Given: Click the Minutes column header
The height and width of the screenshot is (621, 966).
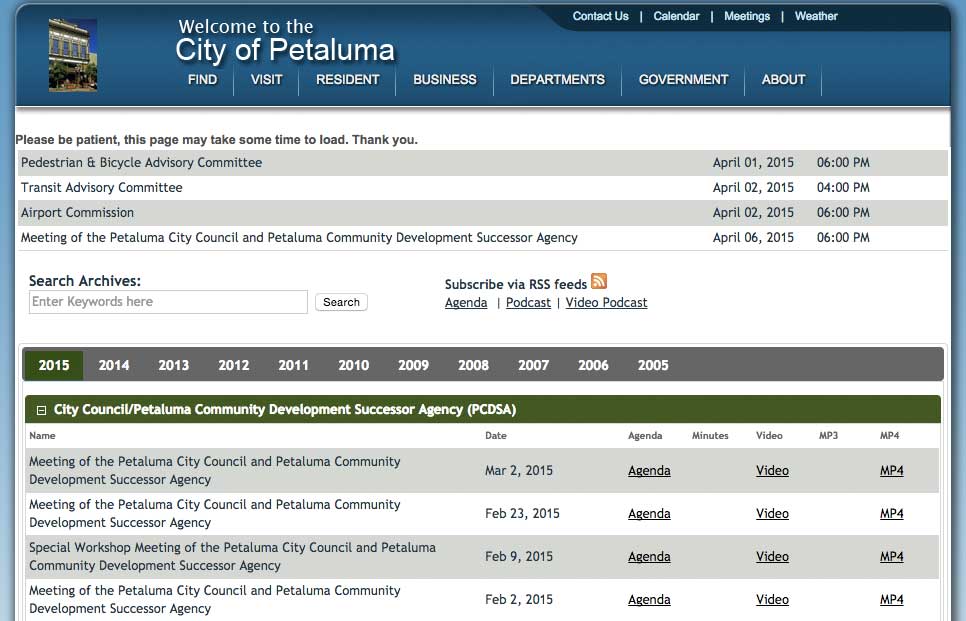Looking at the screenshot, I should [x=710, y=436].
